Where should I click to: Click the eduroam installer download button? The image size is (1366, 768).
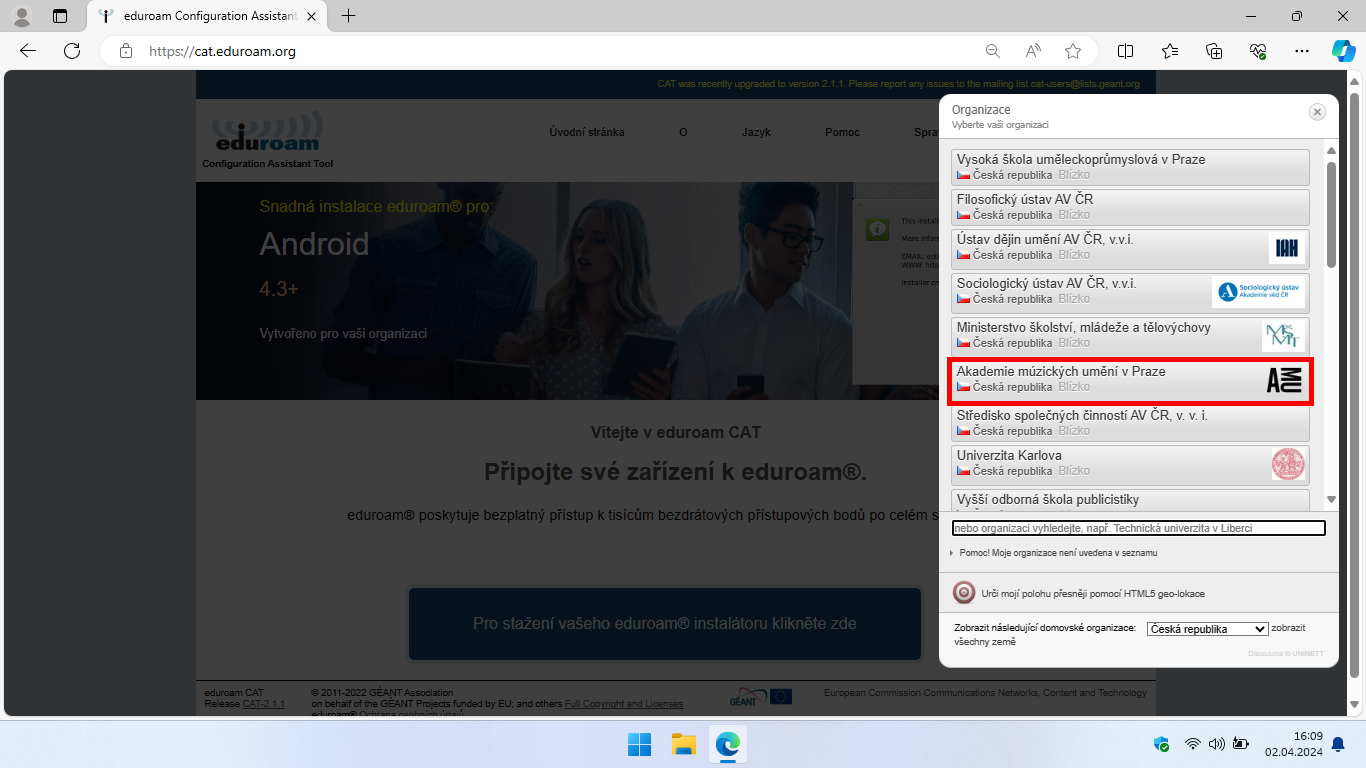click(x=665, y=624)
